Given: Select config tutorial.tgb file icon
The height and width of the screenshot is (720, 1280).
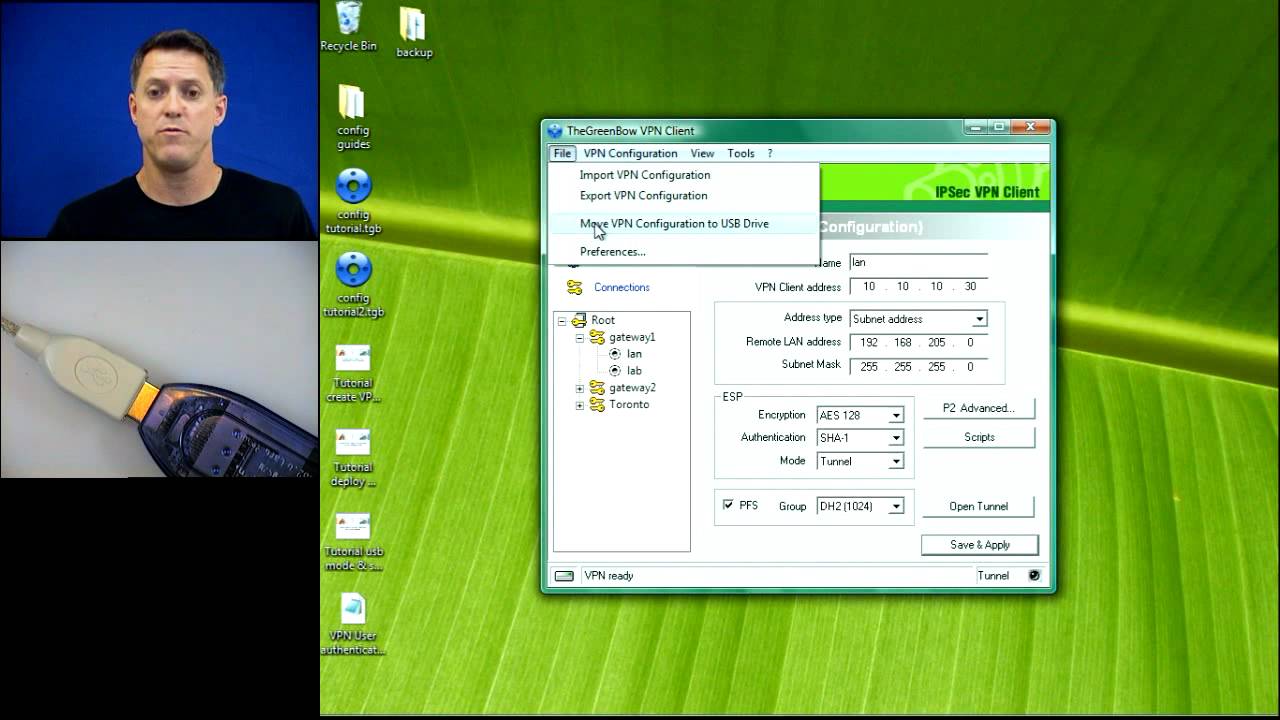Looking at the screenshot, I should point(353,201).
